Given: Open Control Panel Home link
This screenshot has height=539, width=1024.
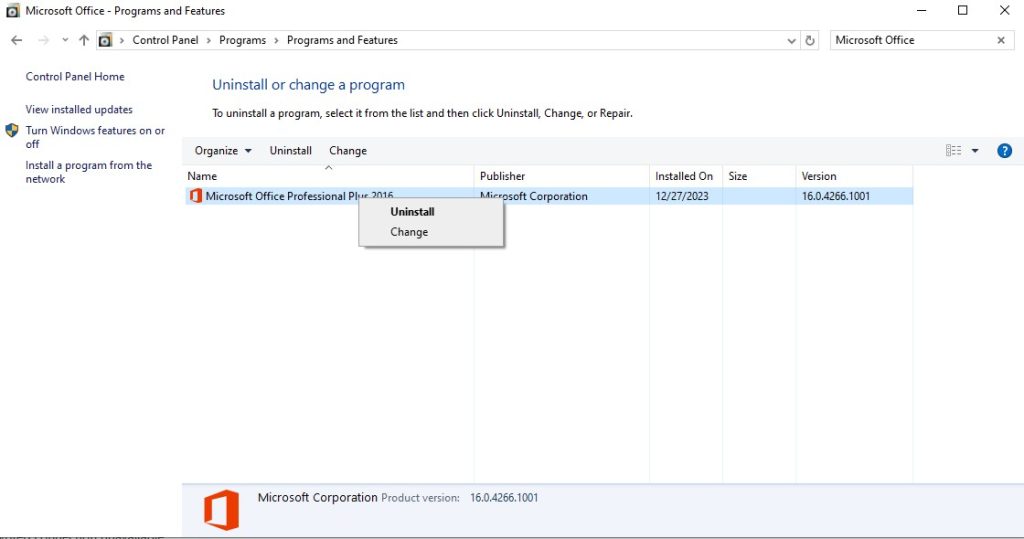Looking at the screenshot, I should point(75,76).
